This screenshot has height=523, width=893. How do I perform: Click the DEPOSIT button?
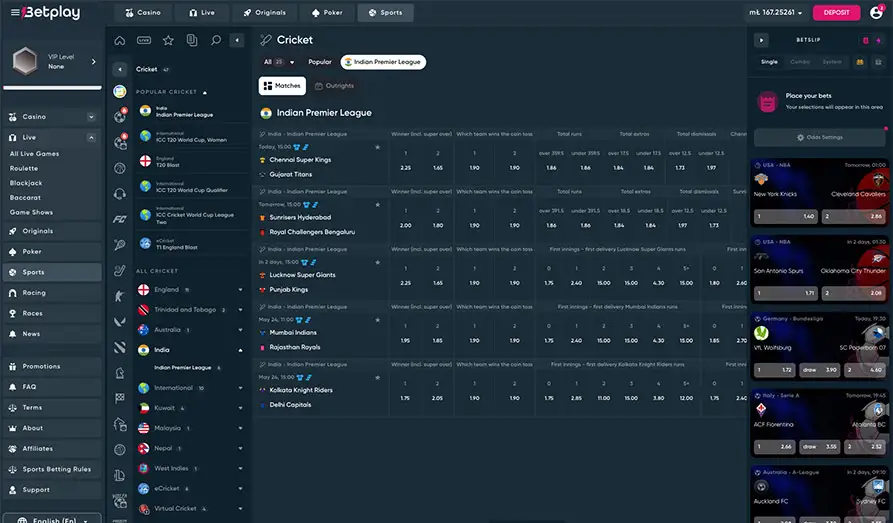tap(837, 13)
